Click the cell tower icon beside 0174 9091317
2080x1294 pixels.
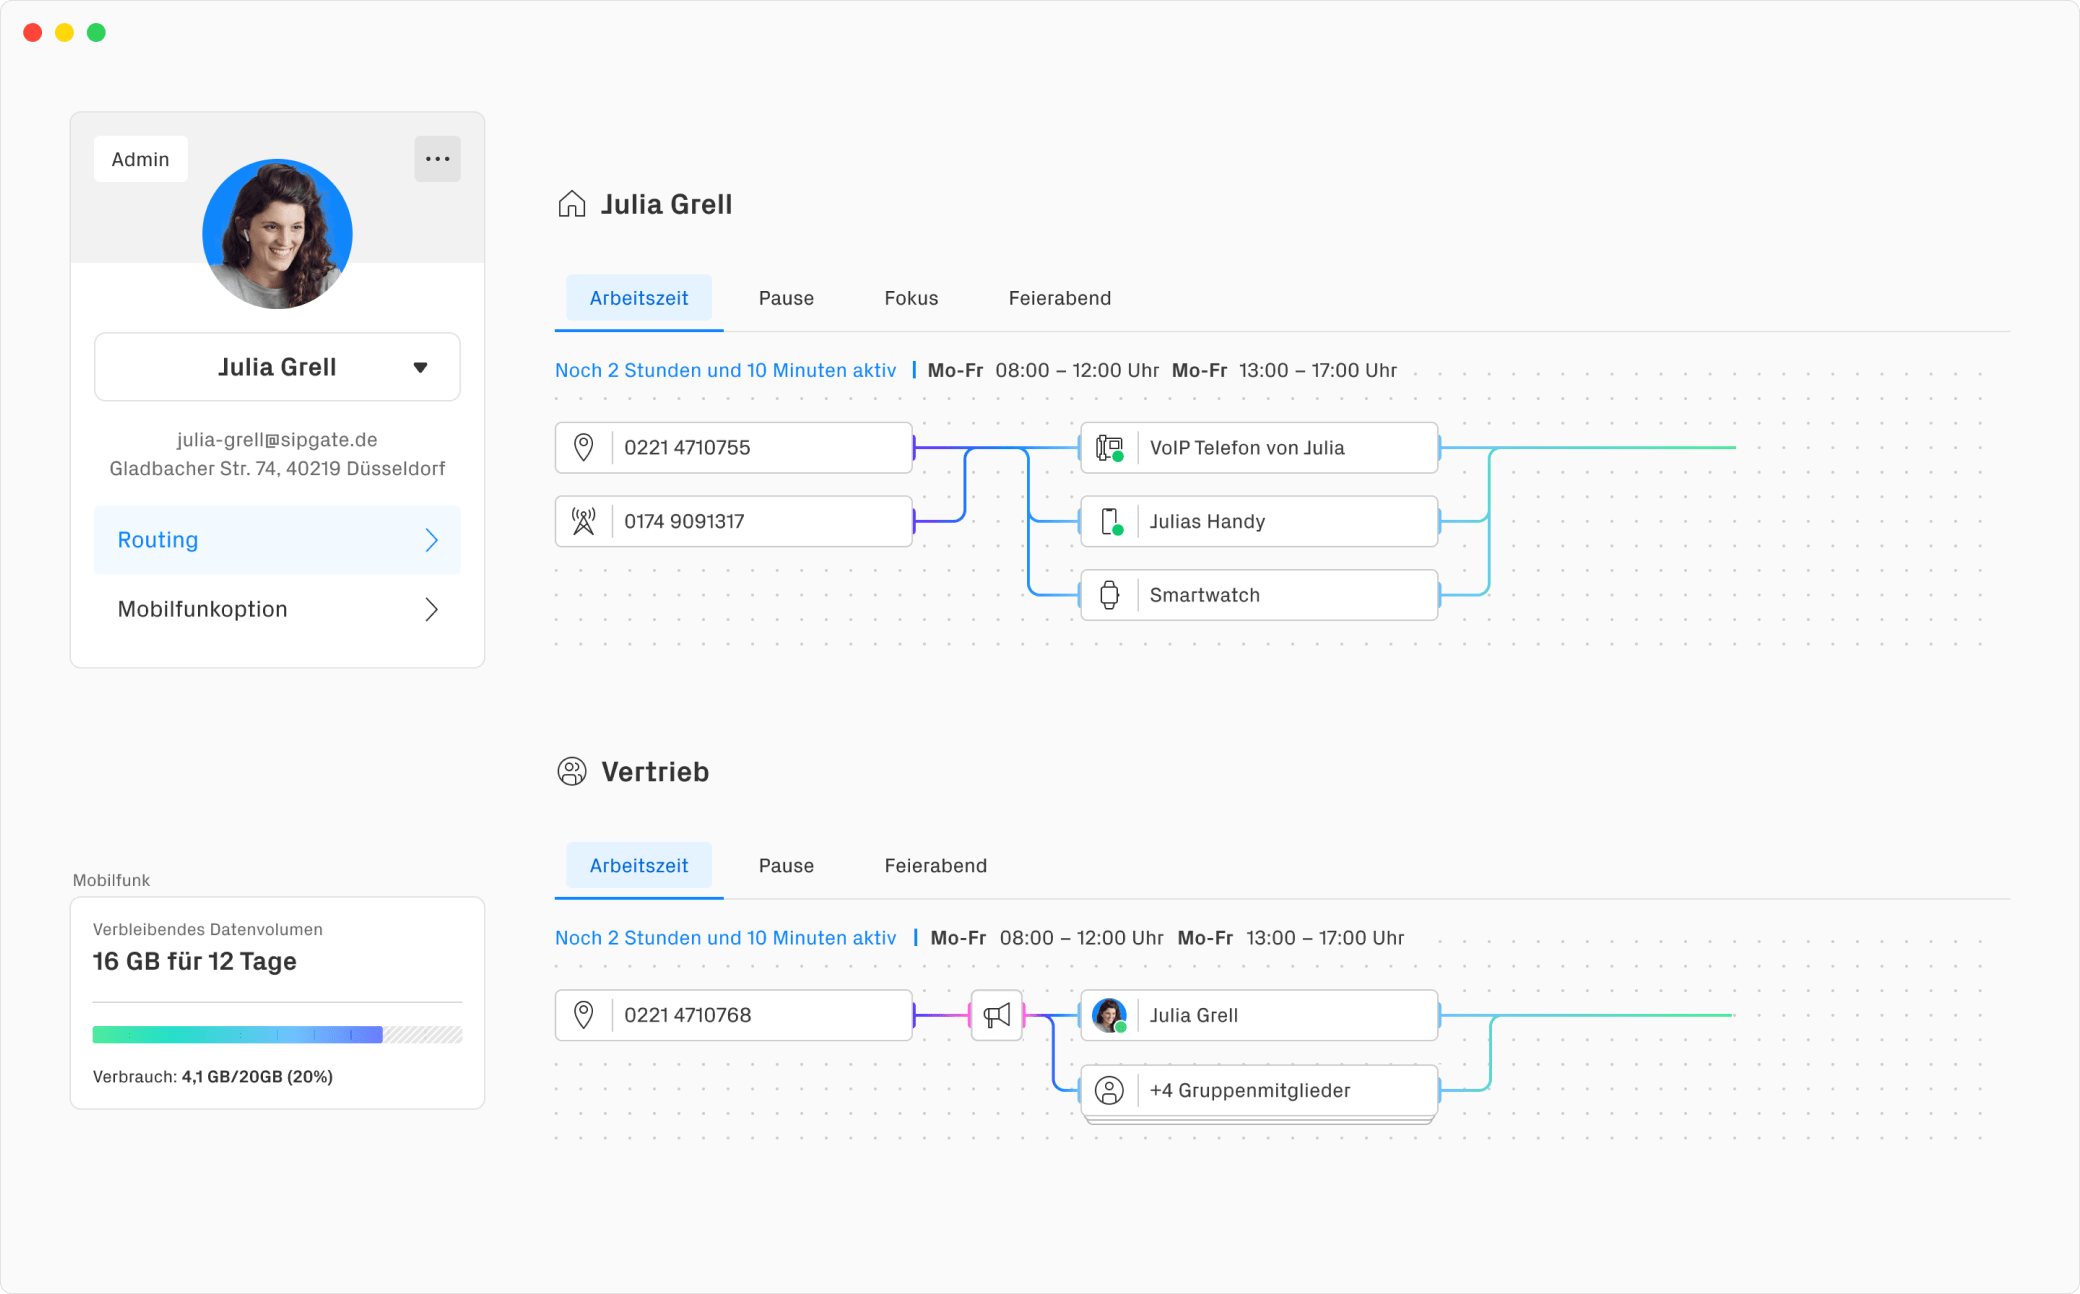coord(583,521)
